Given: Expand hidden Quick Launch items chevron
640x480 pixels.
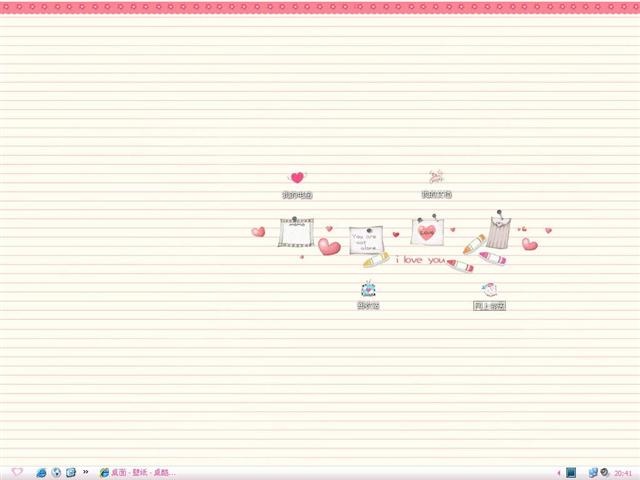Looking at the screenshot, I should click(85, 472).
